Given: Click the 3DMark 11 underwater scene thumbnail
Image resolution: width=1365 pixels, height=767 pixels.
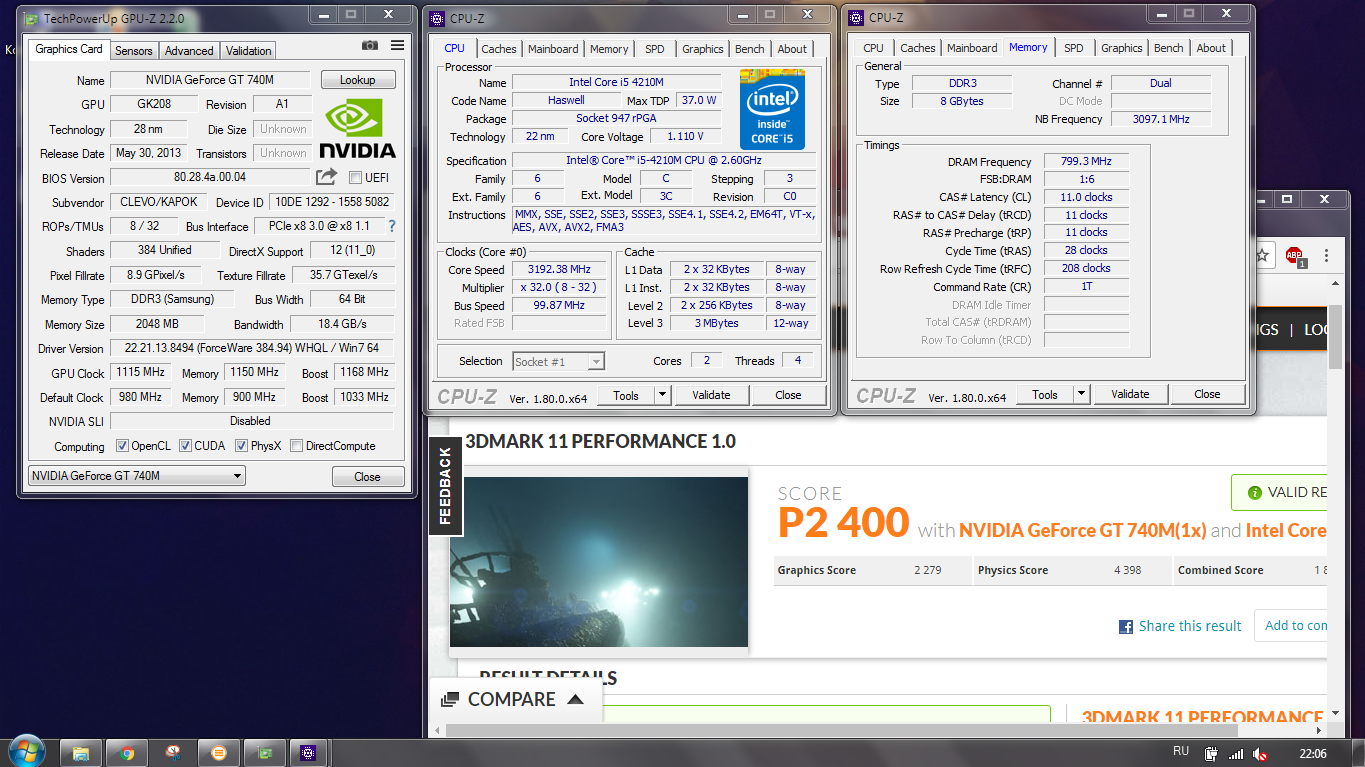Looking at the screenshot, I should 599,562.
